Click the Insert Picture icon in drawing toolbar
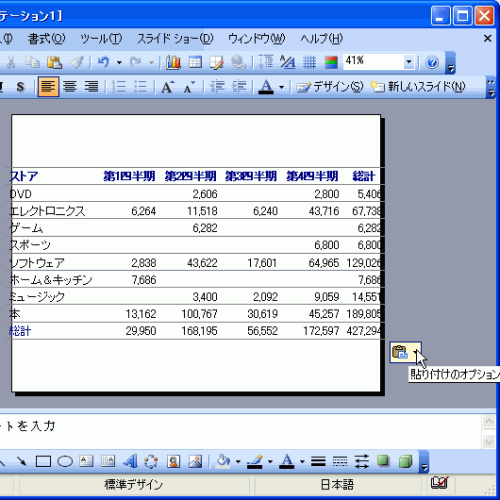The height and width of the screenshot is (500, 500). point(195,462)
